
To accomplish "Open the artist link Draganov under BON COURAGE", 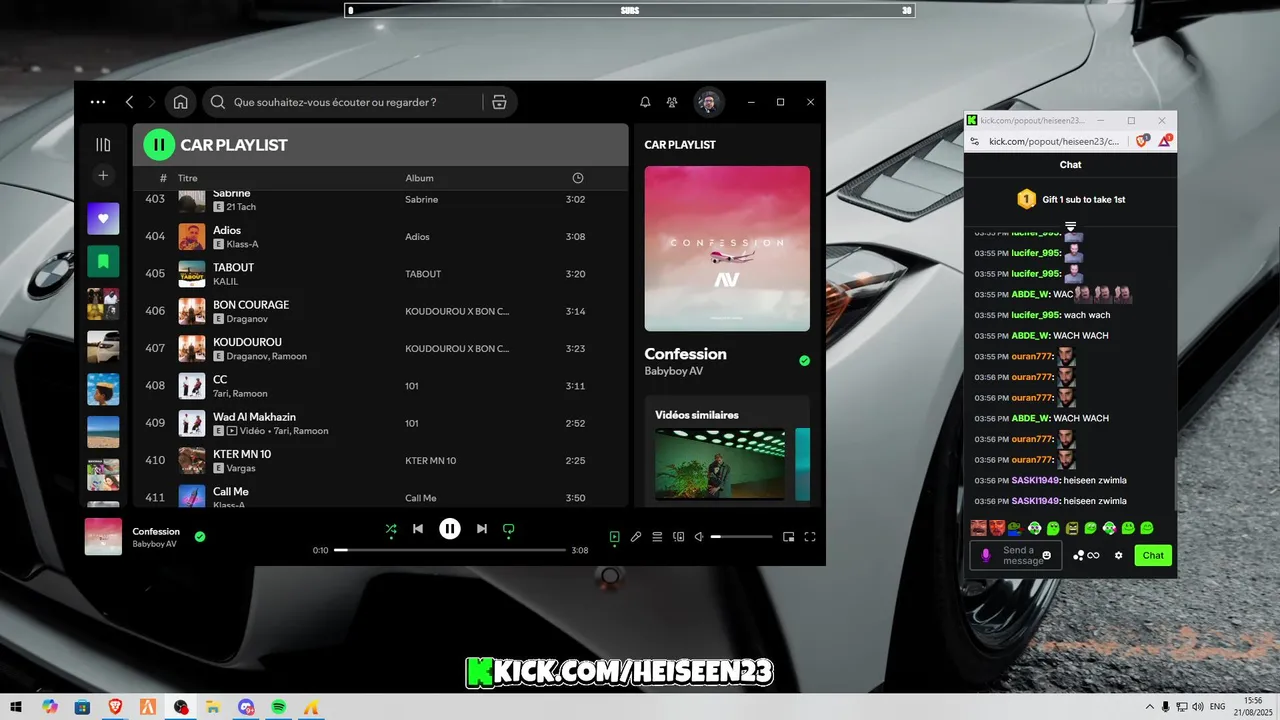I will 247,319.
